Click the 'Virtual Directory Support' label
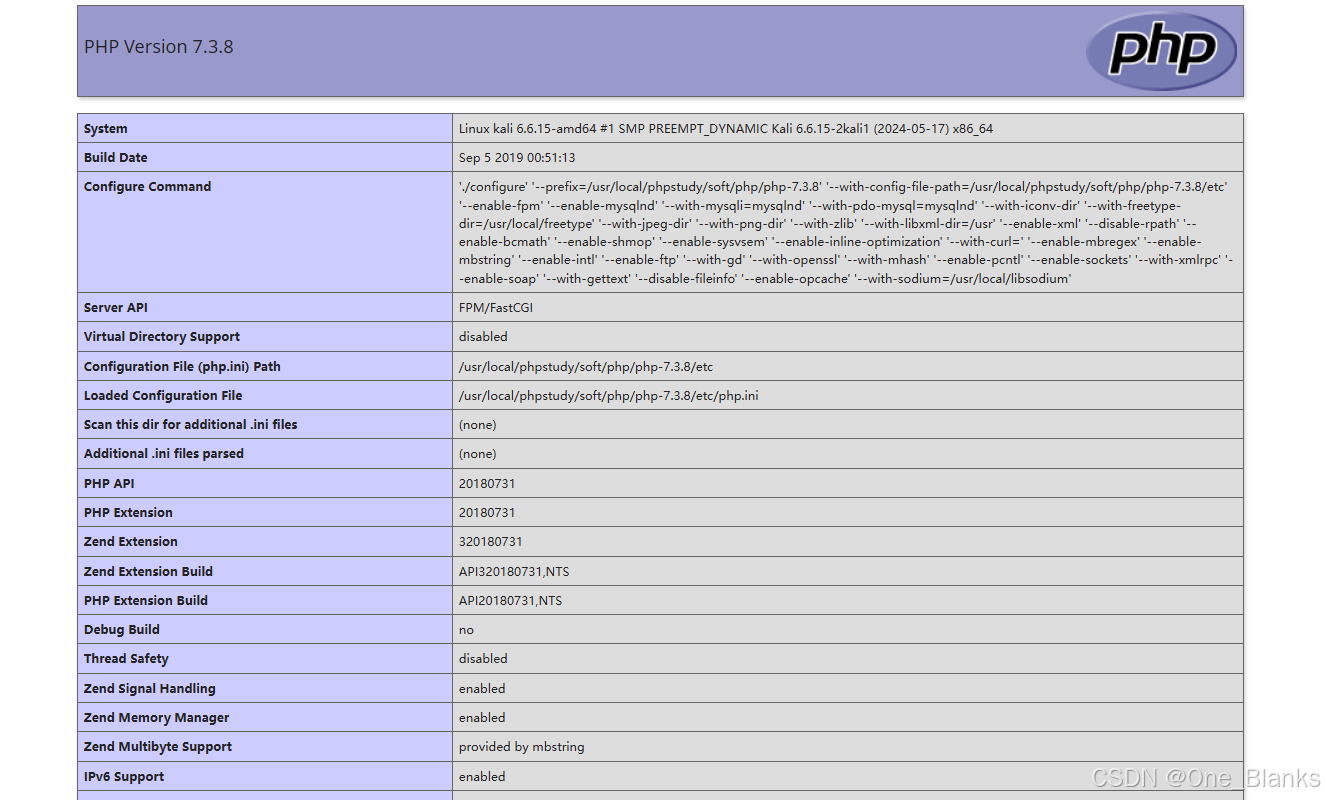 162,337
